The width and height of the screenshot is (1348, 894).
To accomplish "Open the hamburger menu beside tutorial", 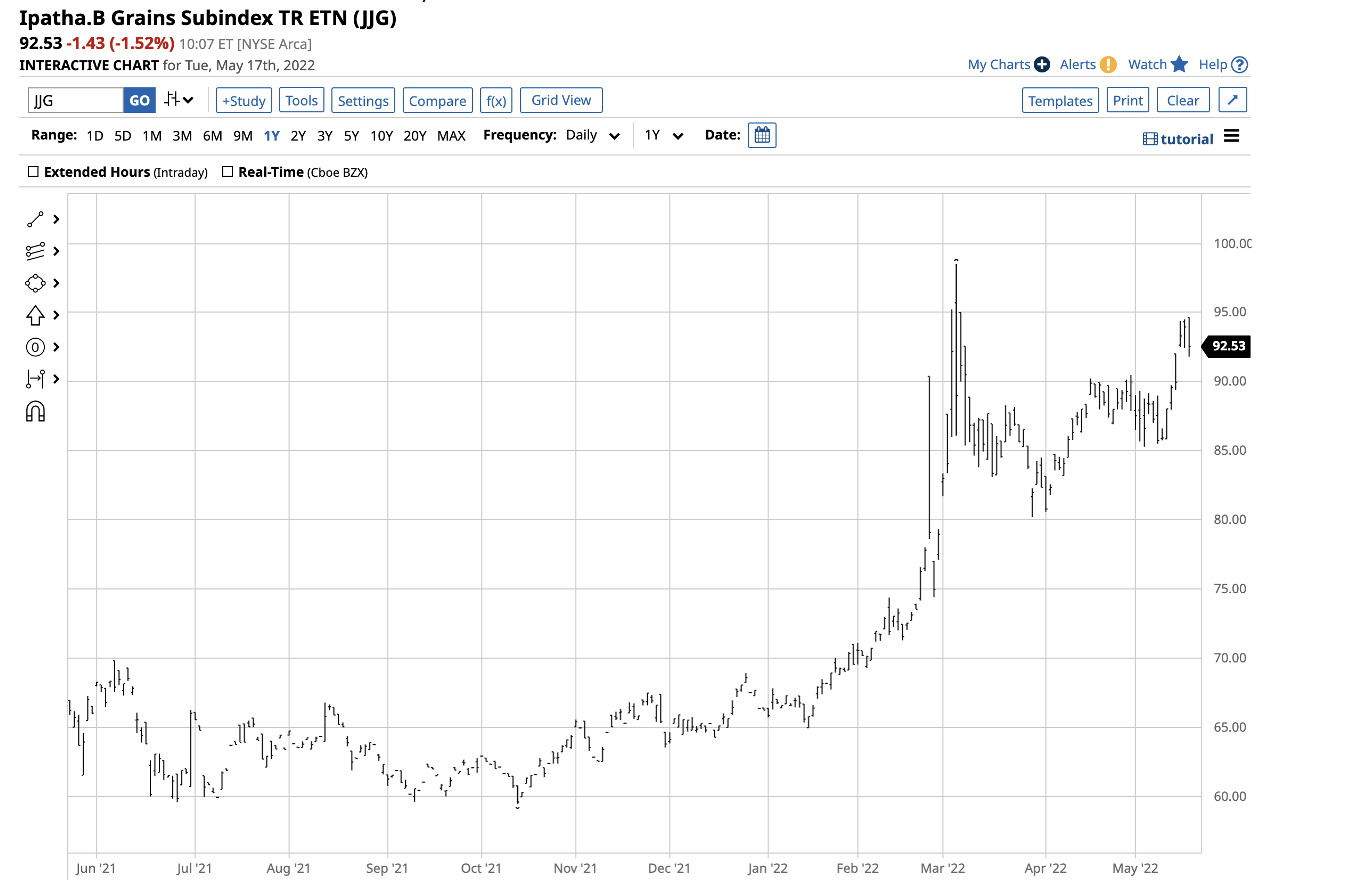I will [x=1231, y=137].
